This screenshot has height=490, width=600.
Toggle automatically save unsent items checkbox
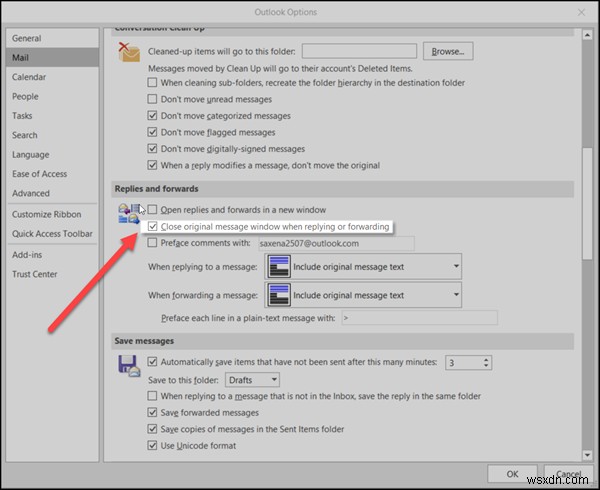point(152,362)
